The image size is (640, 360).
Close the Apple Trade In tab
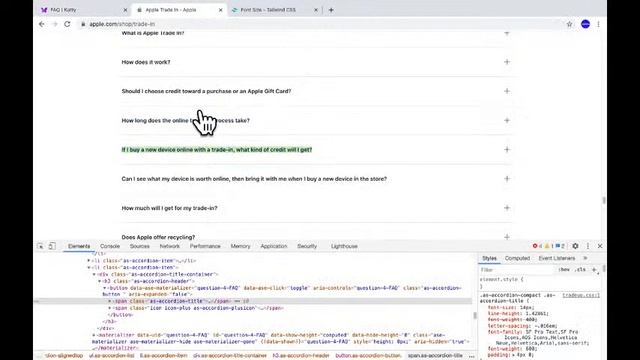click(220, 10)
